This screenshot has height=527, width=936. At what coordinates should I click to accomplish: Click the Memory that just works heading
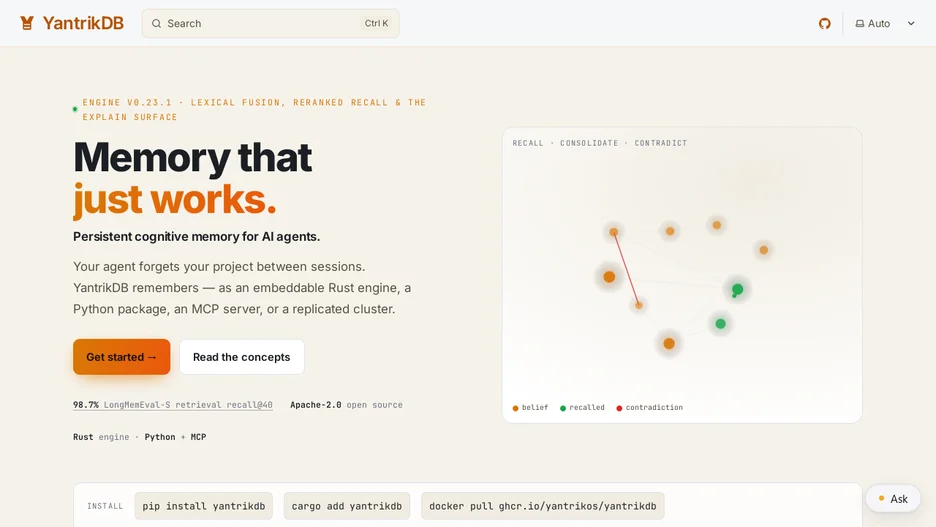193,178
